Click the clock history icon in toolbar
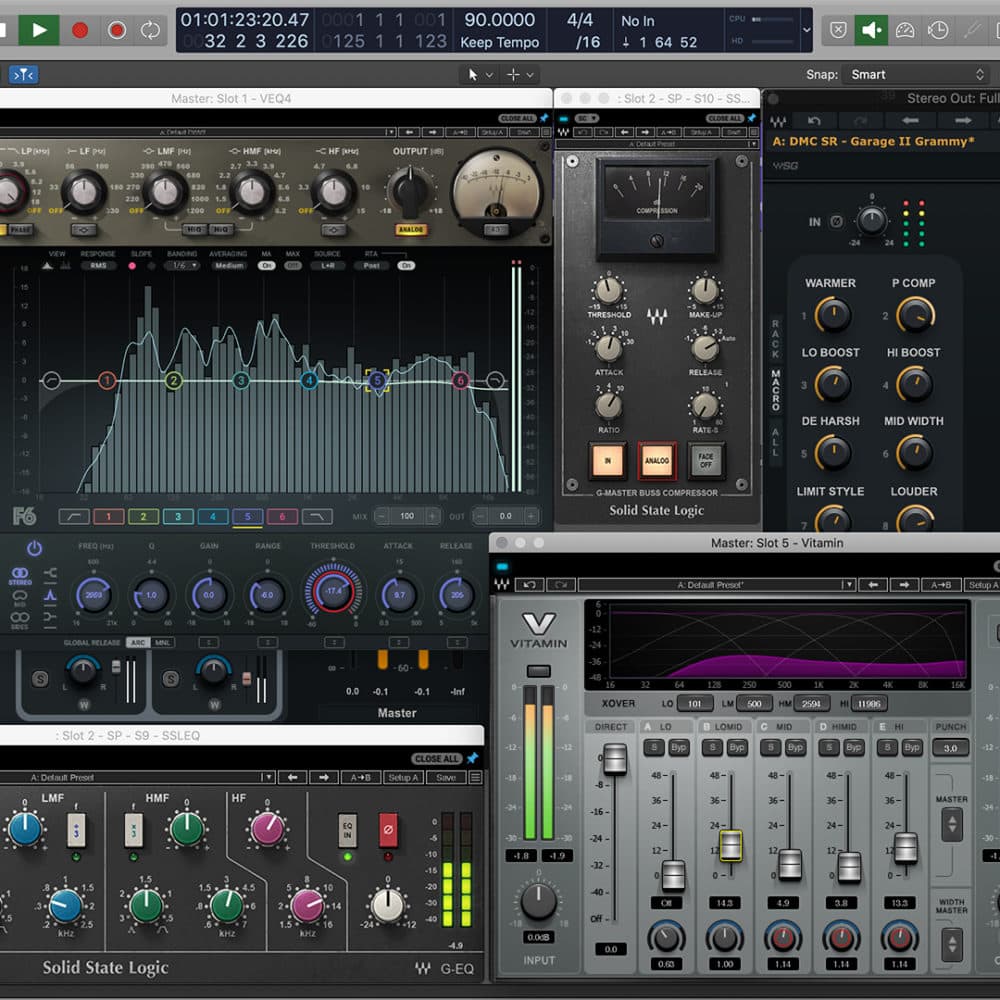 tap(938, 30)
